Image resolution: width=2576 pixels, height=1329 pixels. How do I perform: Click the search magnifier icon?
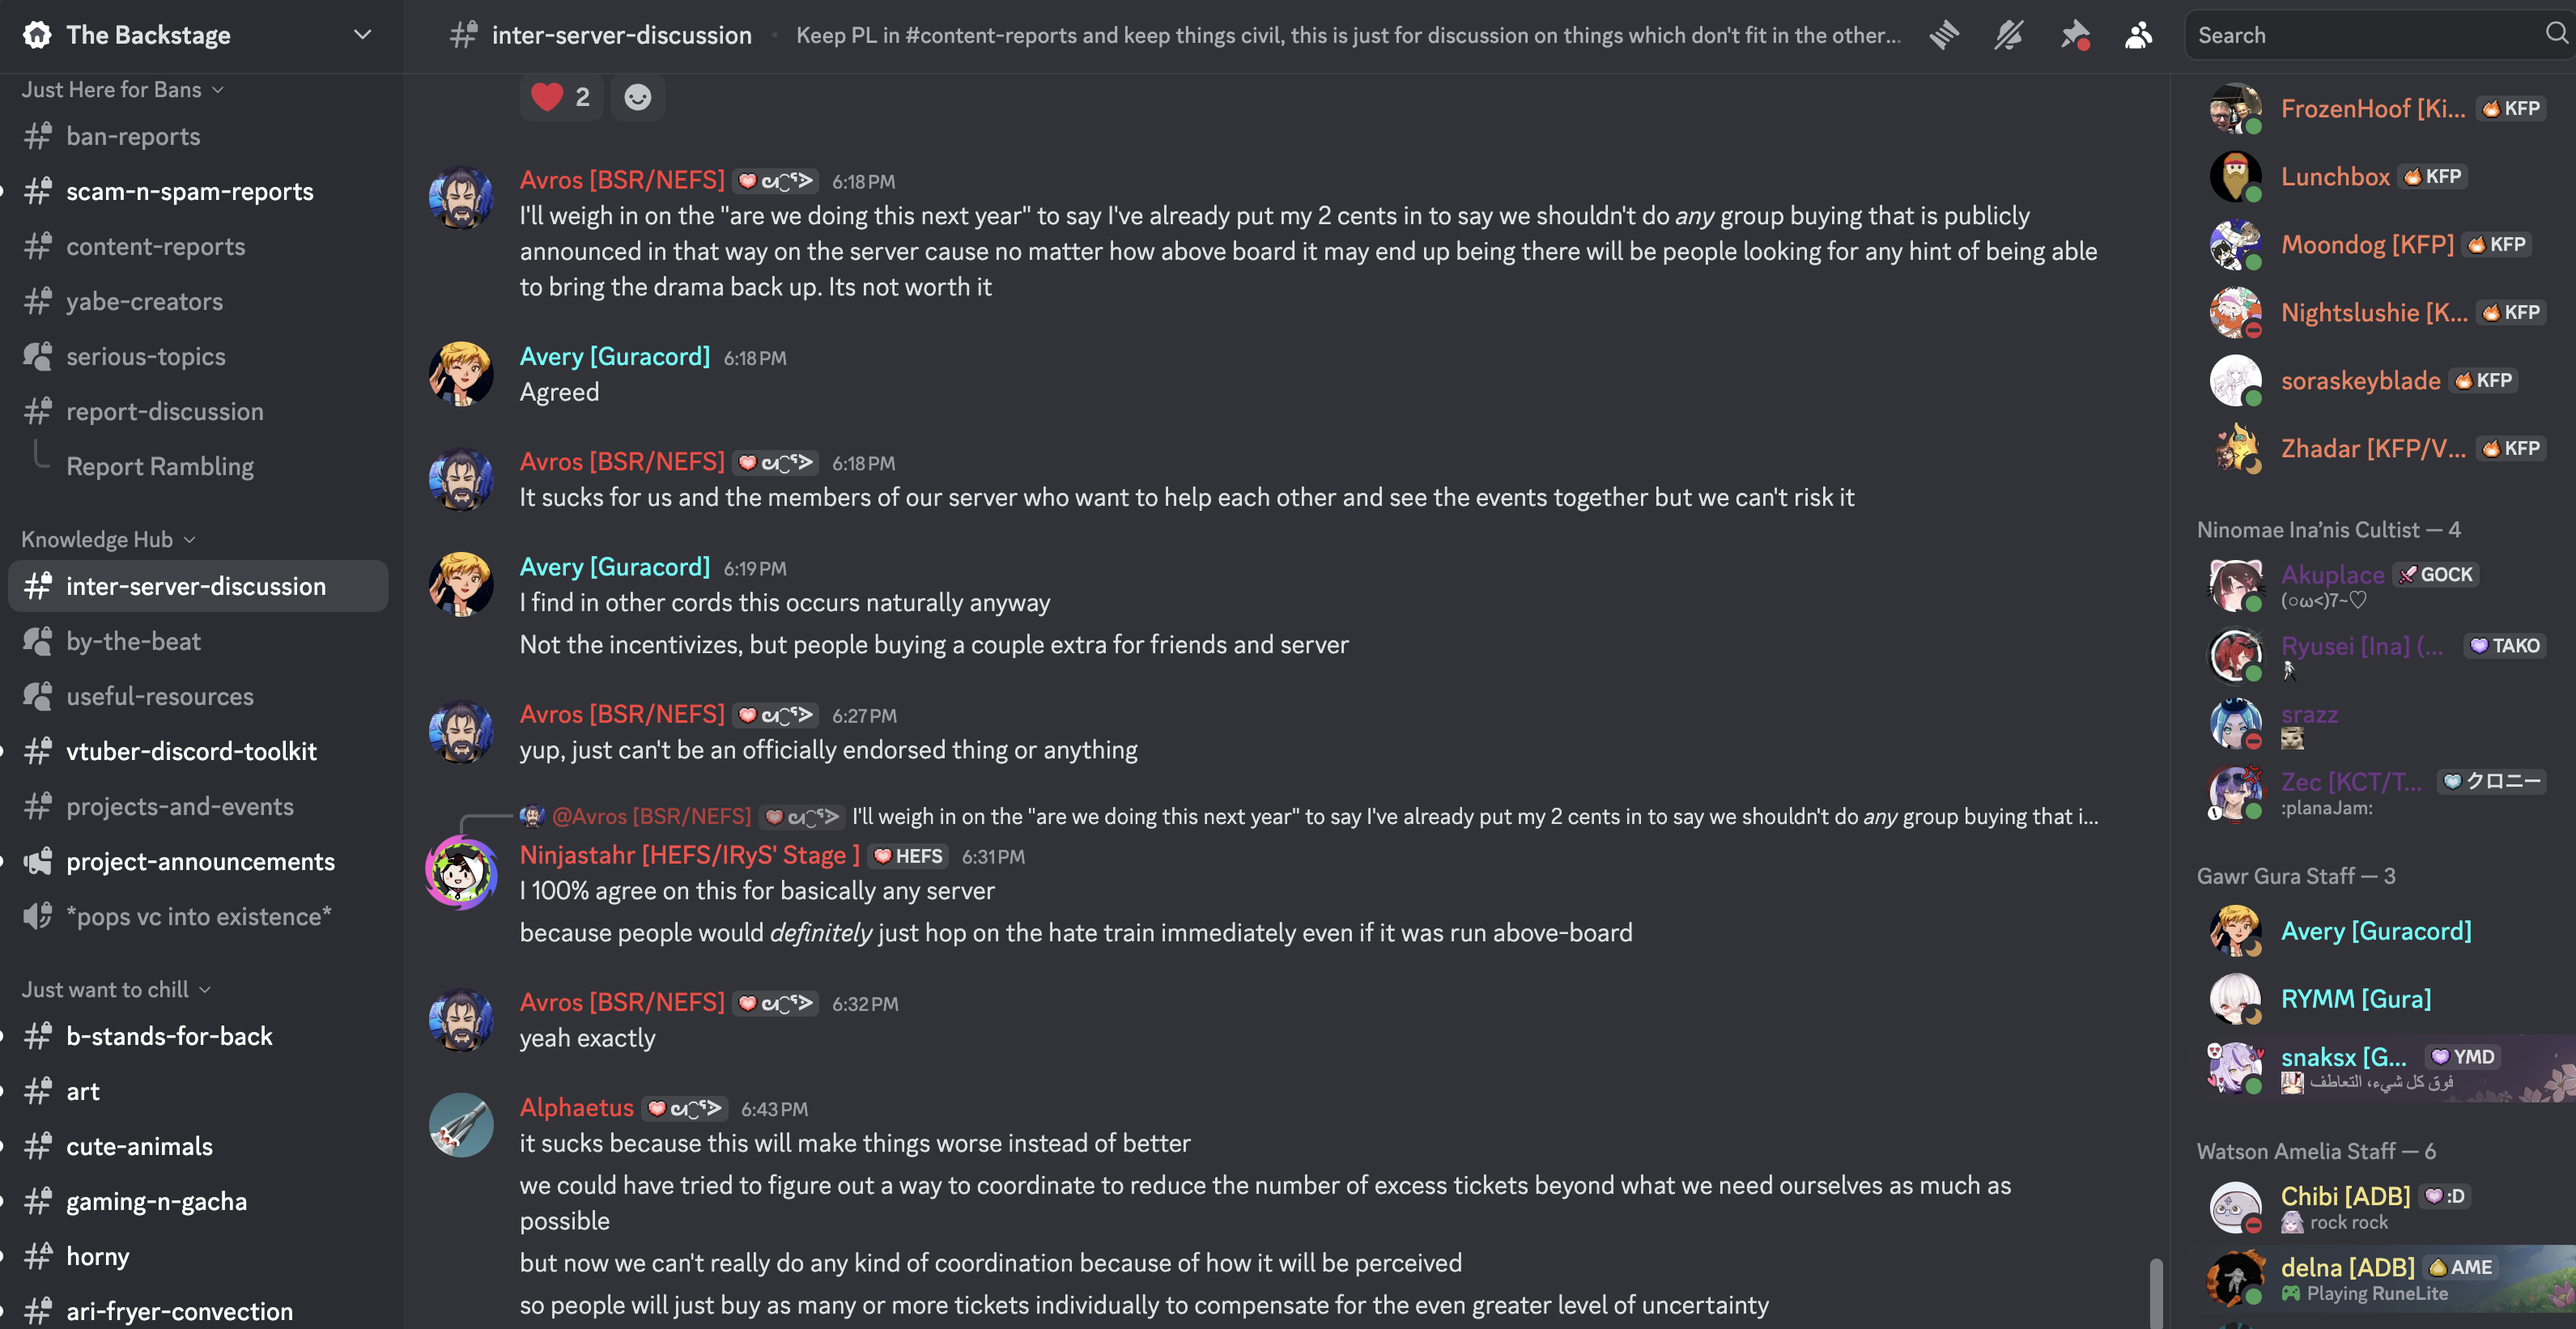point(2555,35)
